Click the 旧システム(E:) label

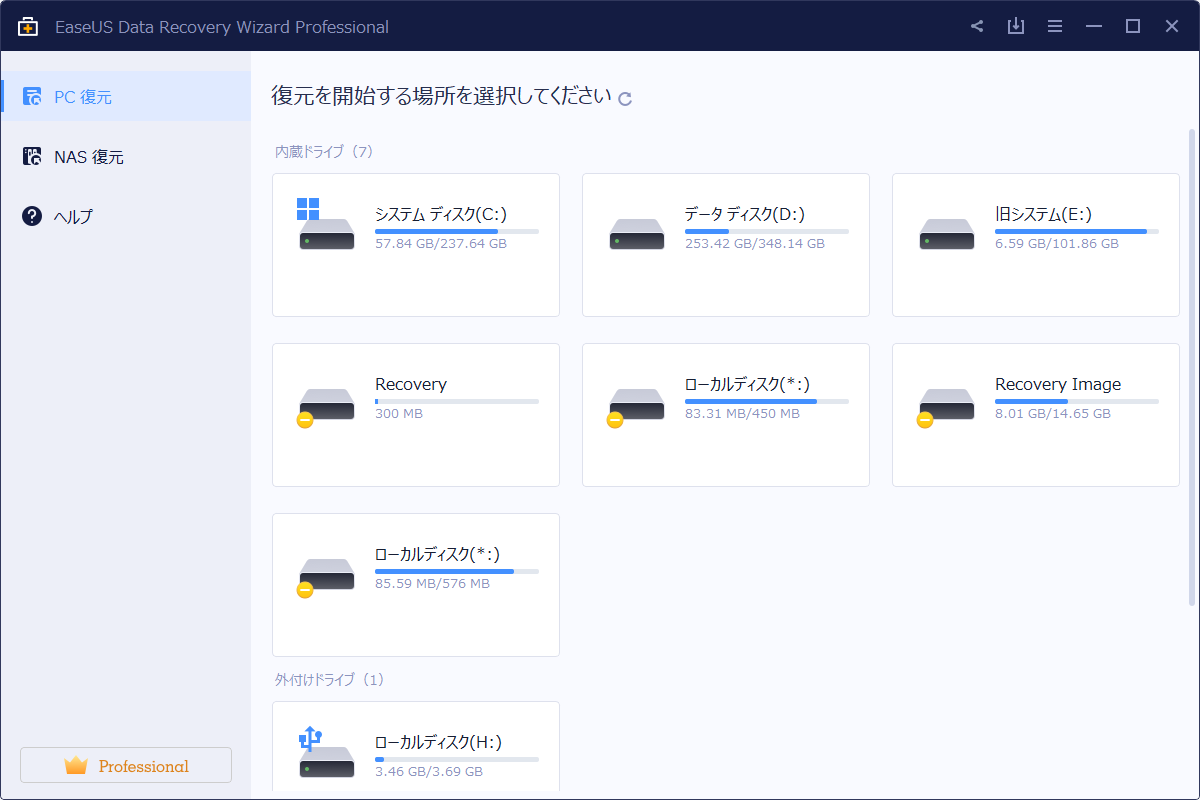tap(1043, 214)
